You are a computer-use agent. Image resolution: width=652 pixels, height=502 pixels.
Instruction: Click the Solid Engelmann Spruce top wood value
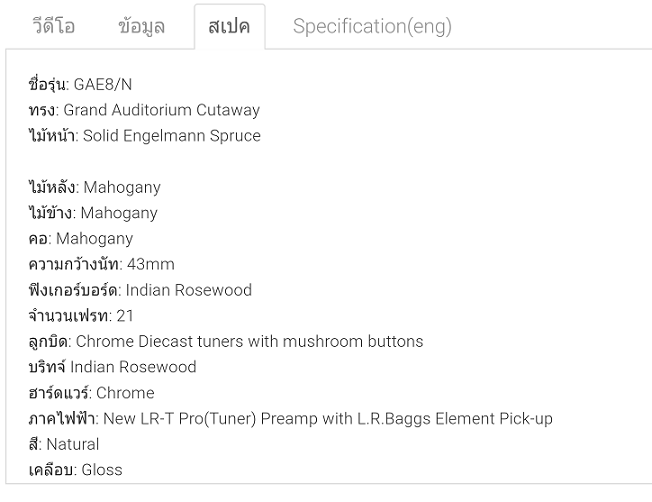point(171,136)
